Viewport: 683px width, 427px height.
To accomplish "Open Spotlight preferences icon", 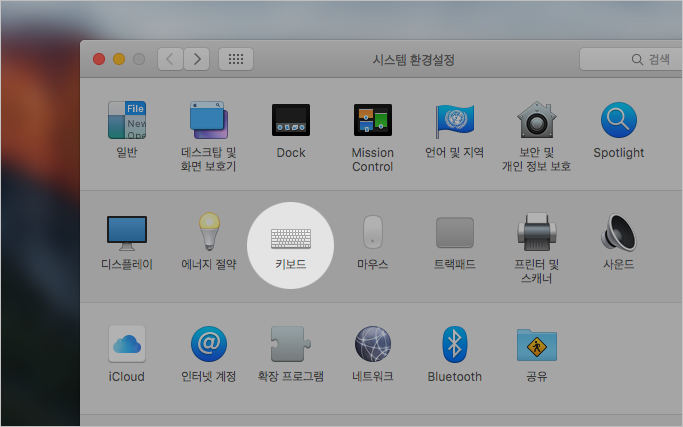I will tap(619, 120).
